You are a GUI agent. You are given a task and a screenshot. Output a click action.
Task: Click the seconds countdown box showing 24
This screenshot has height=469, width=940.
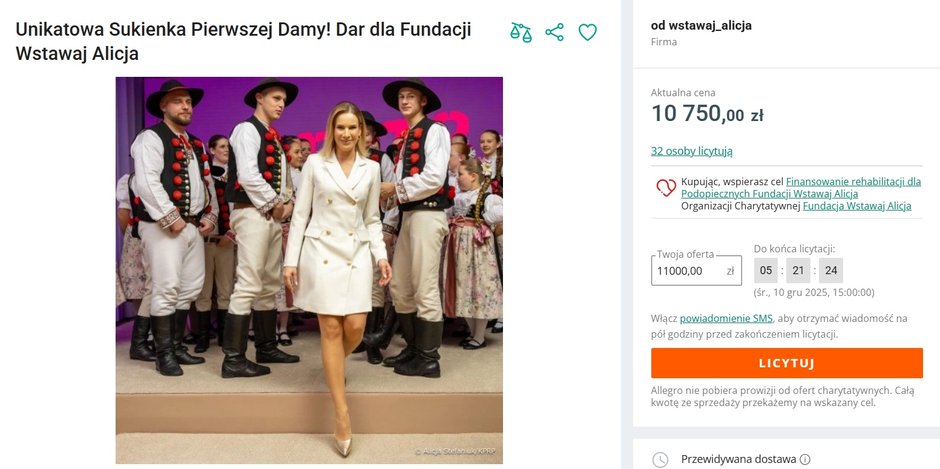831,270
